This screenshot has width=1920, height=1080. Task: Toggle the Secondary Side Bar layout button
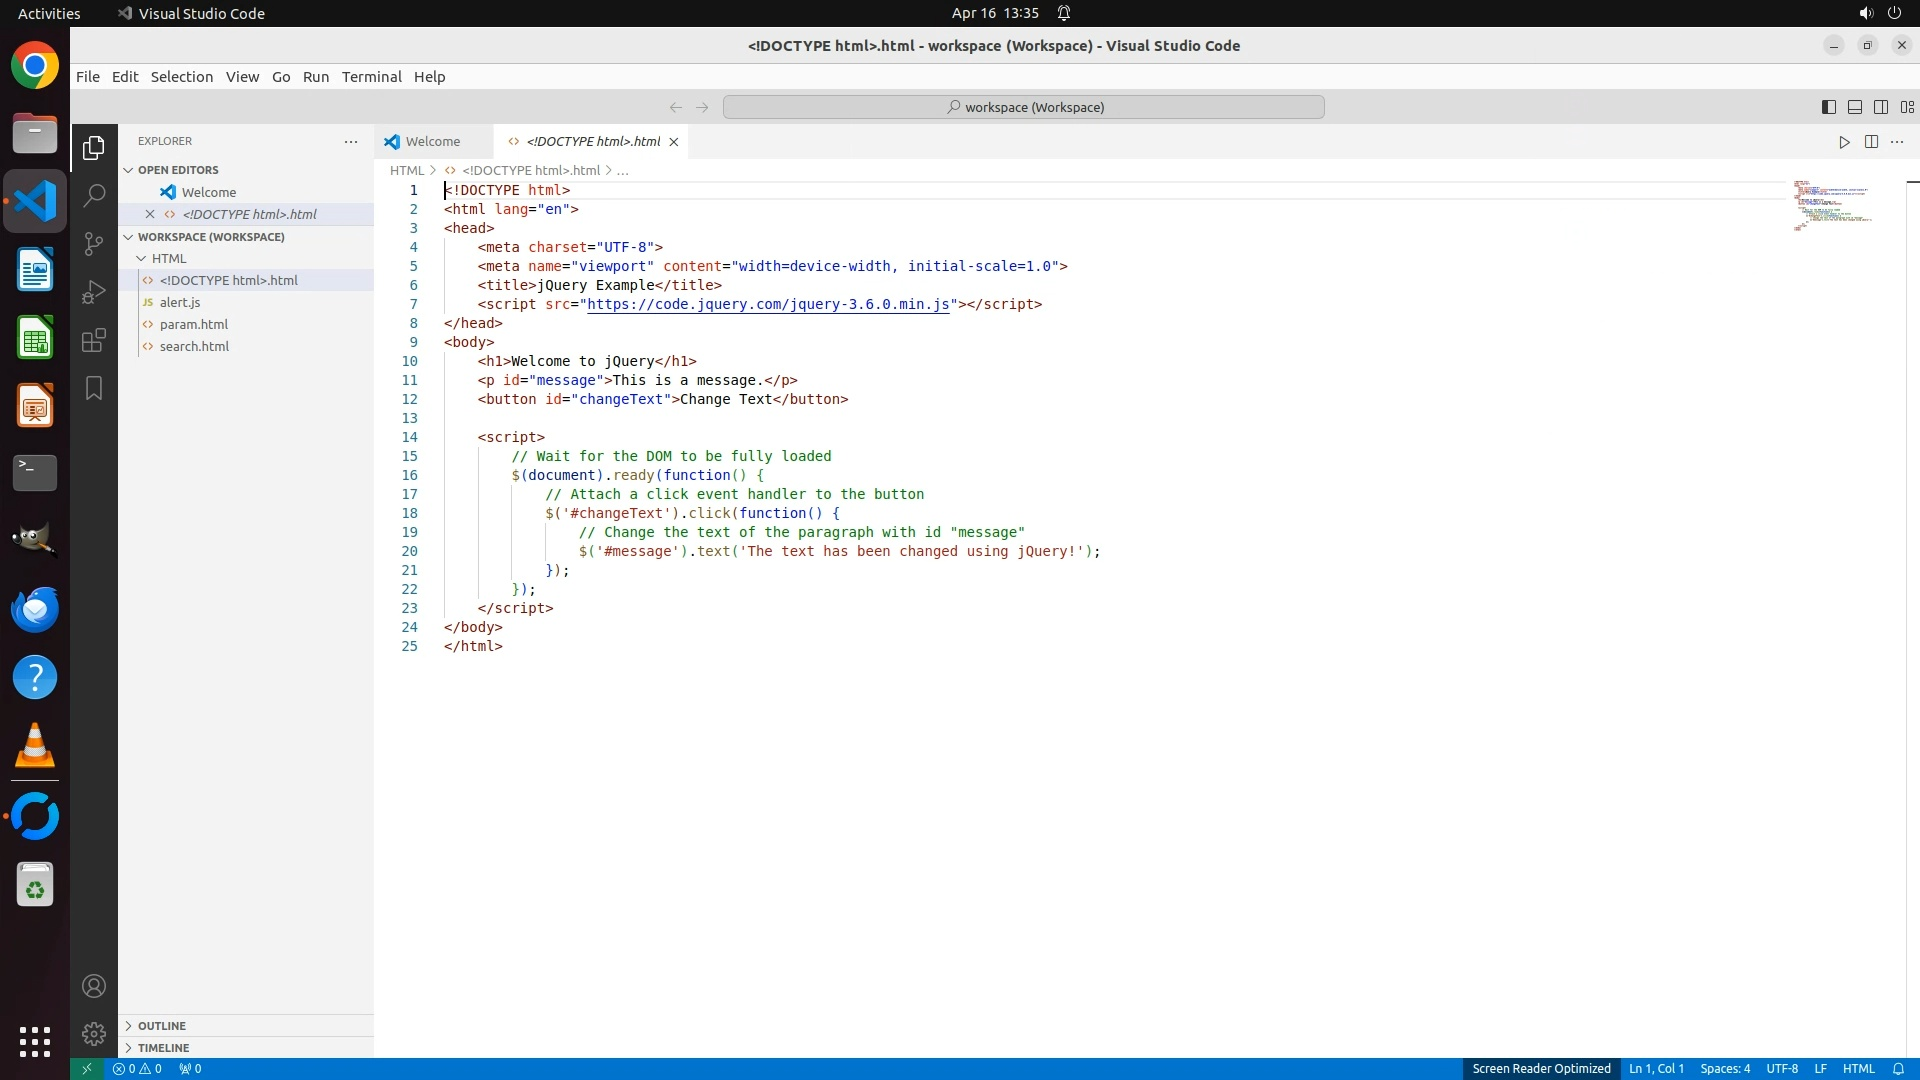pos(1880,107)
